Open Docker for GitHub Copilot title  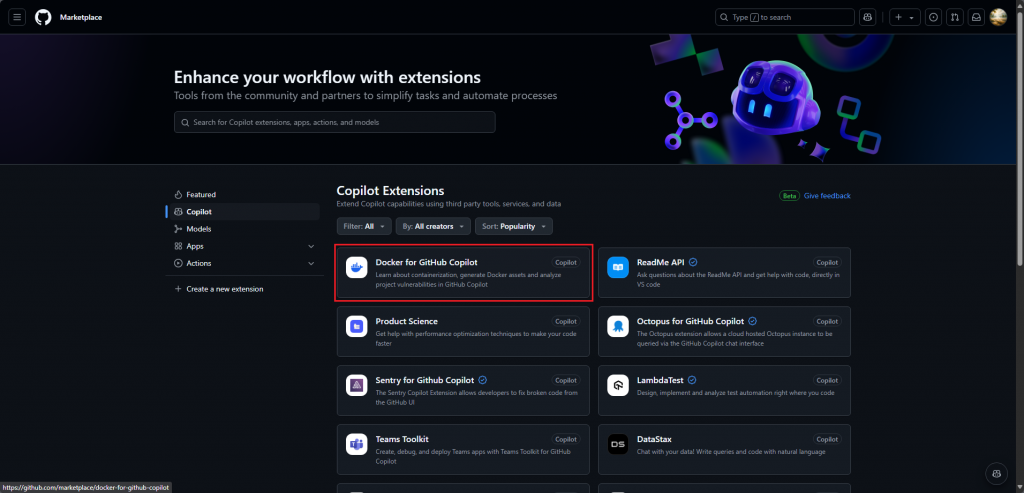(426, 262)
